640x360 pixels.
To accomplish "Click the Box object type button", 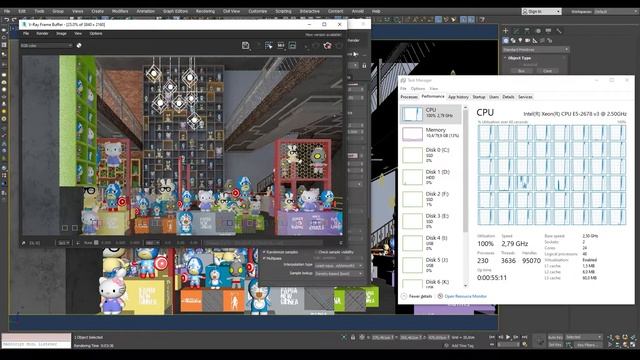I will [x=521, y=71].
